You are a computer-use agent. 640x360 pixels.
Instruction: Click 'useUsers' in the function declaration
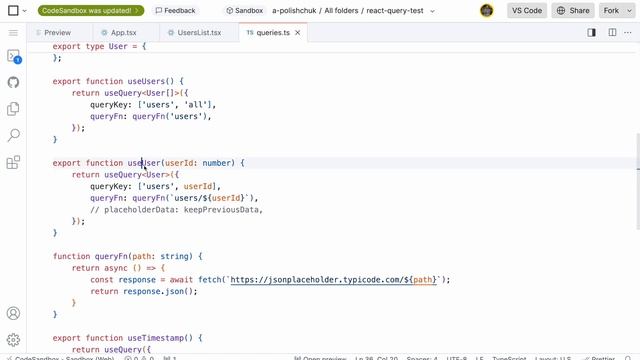(x=146, y=81)
